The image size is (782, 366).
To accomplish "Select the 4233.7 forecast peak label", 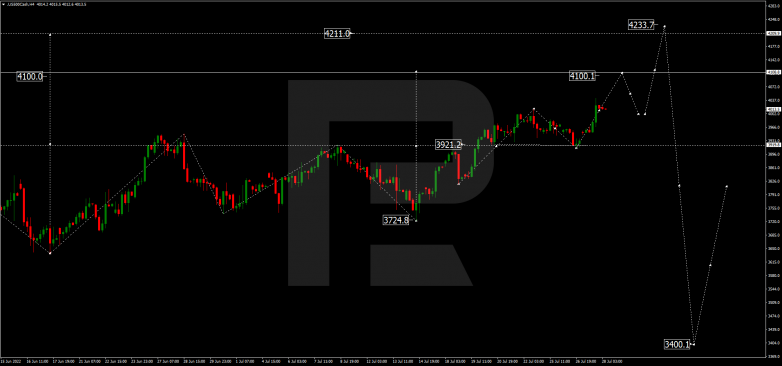I will (641, 24).
